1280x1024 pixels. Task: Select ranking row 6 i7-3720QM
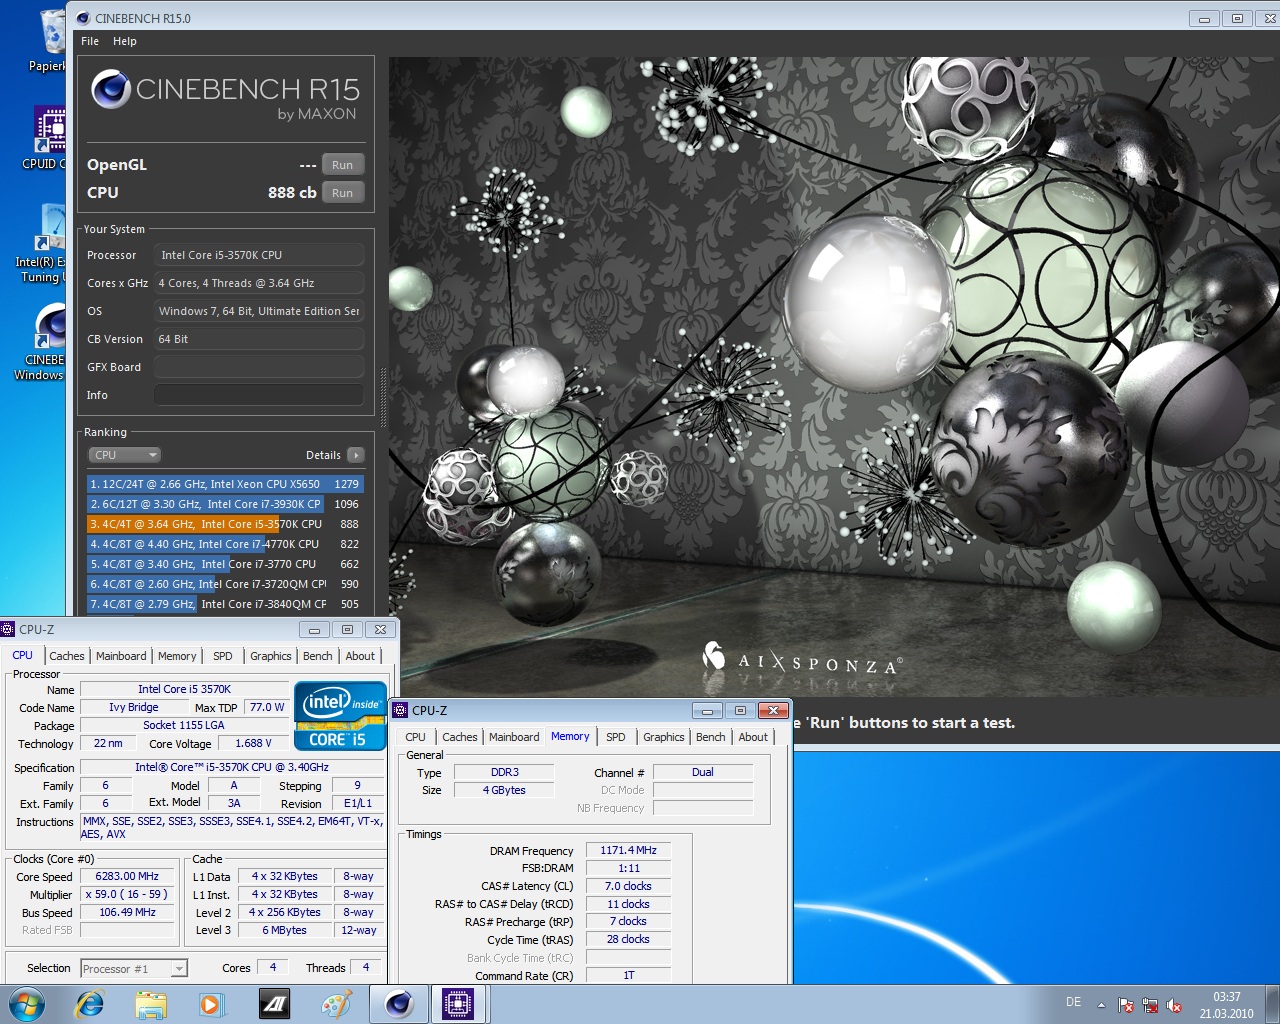(x=225, y=584)
